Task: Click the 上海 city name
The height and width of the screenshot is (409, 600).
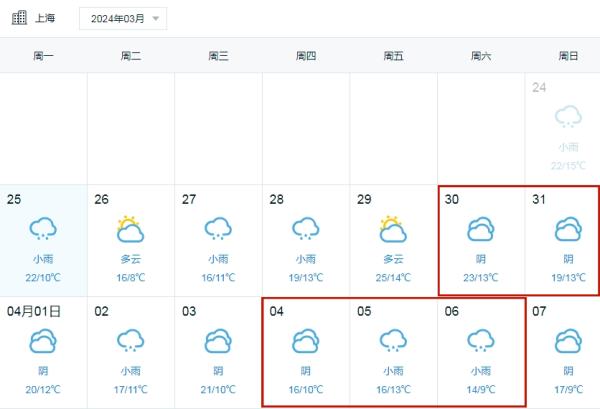Action: 45,18
